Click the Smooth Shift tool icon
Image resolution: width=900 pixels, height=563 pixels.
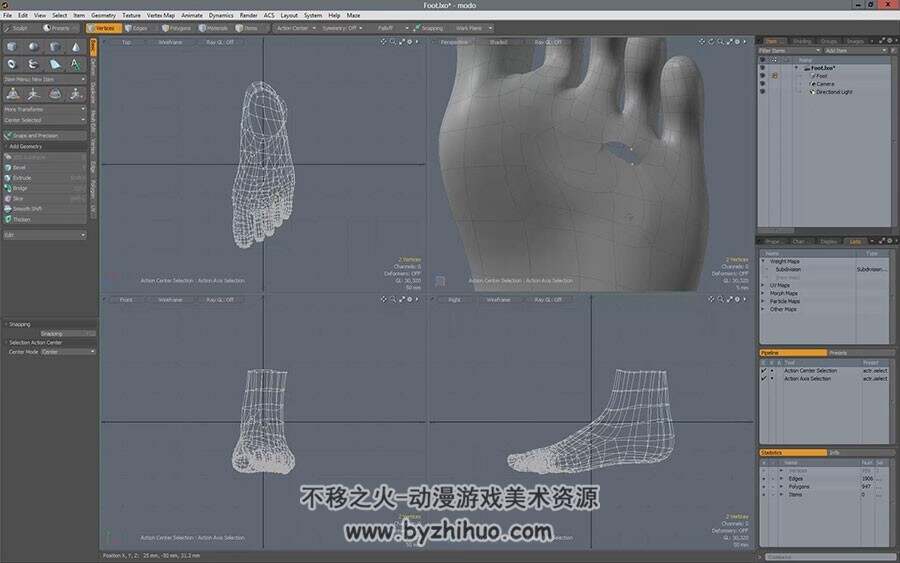(8, 209)
